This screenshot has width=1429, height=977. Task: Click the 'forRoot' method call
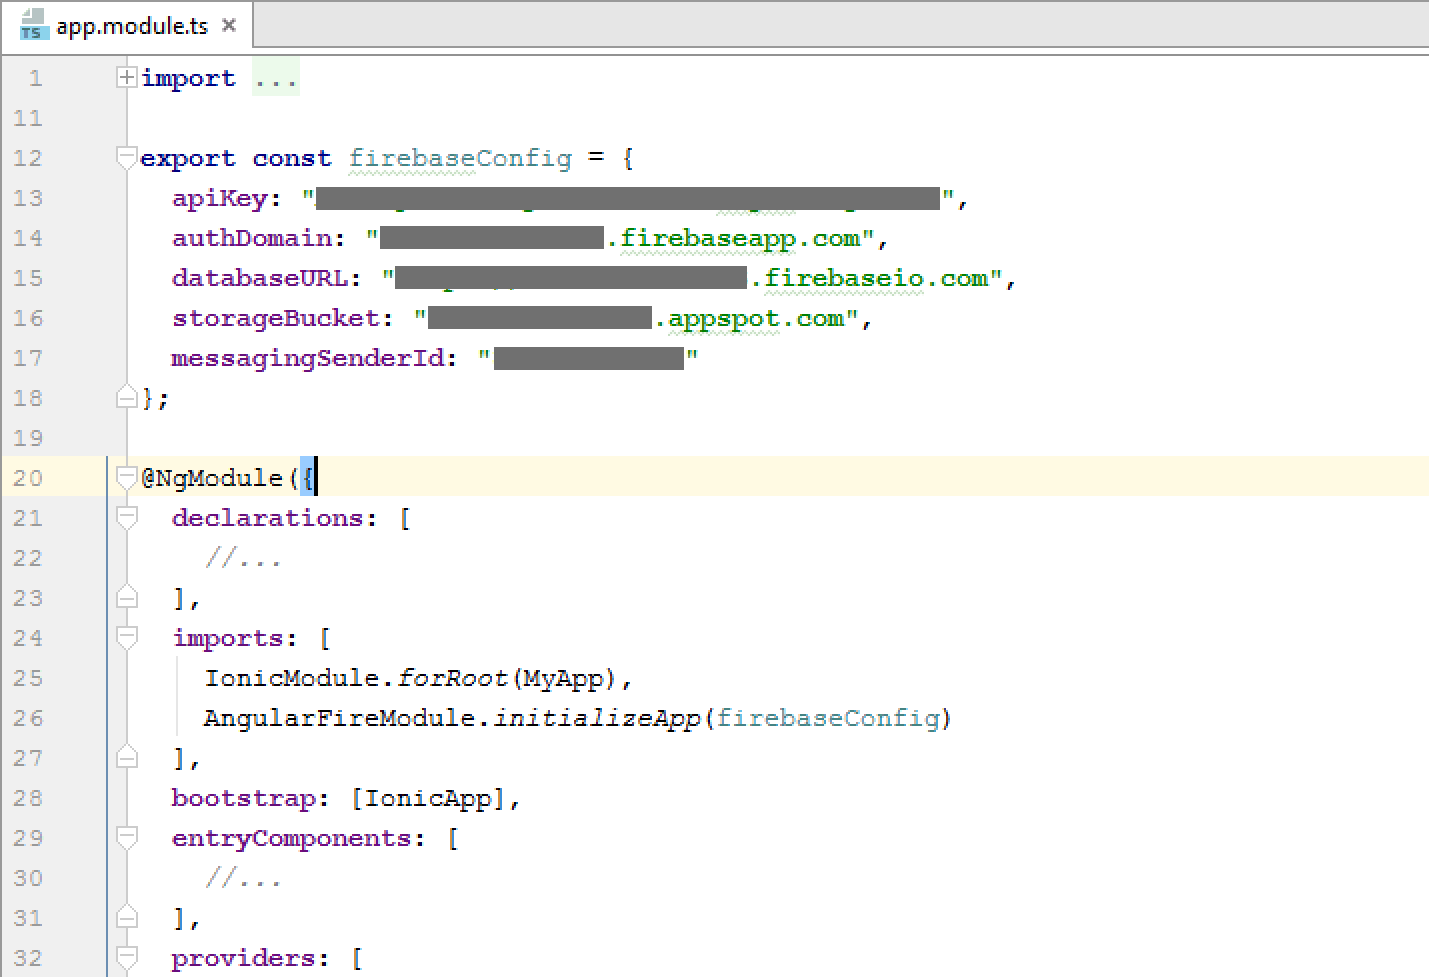(x=452, y=678)
